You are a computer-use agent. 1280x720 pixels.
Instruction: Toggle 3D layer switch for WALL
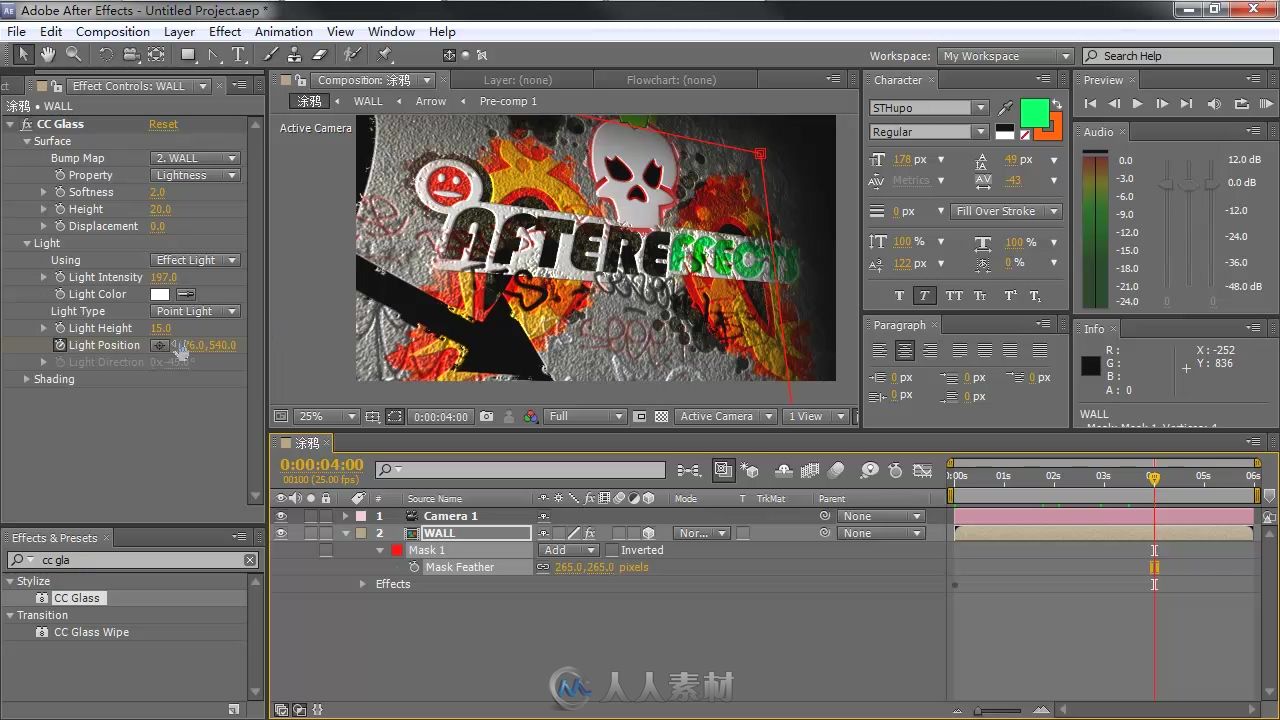[648, 533]
